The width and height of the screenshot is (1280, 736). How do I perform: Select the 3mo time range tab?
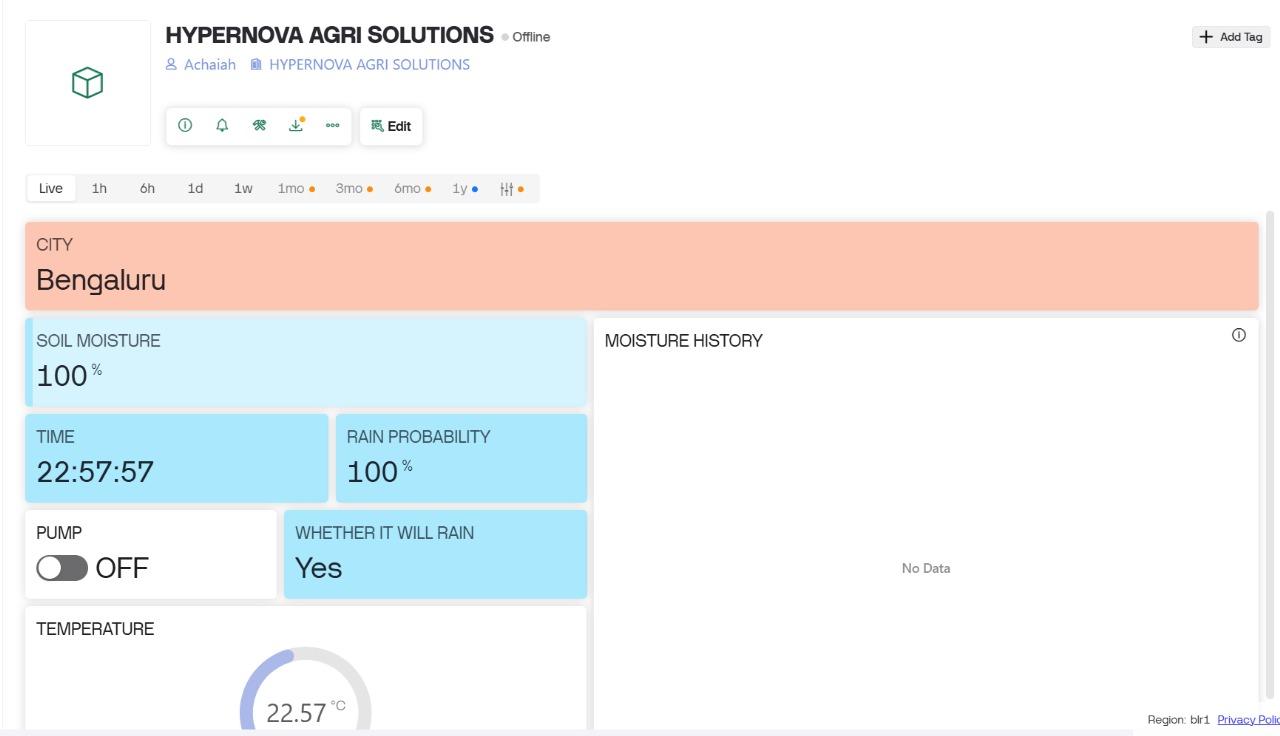pos(354,189)
